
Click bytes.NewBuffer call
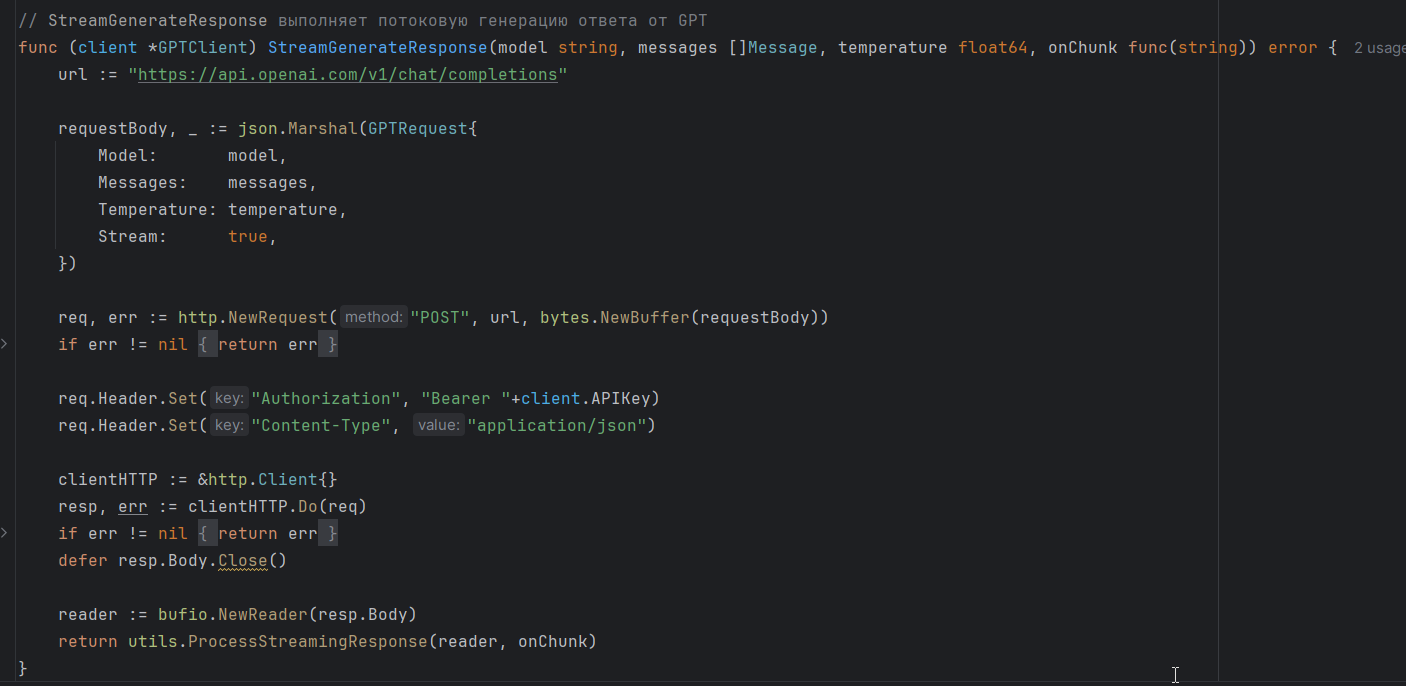(x=615, y=318)
